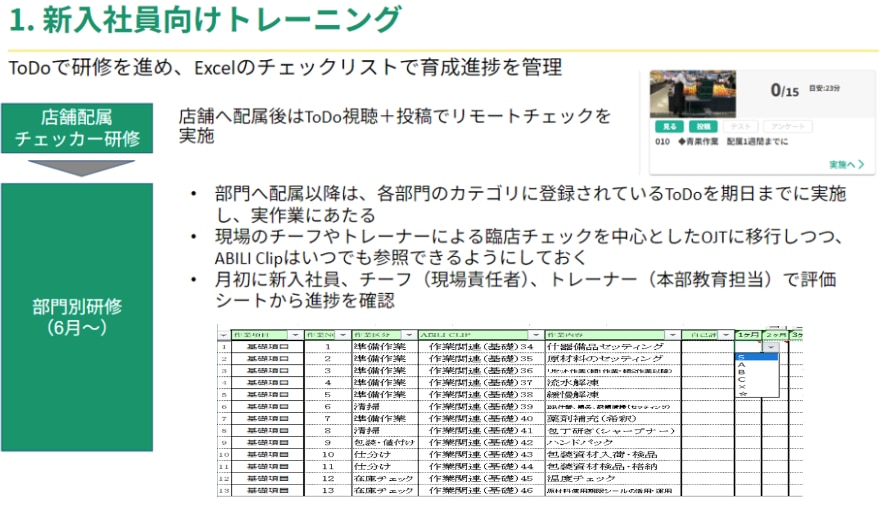This screenshot has height=512, width=895.
Task: Click the cell dropdown arrow under 2ヶ月 column
Action: [770, 346]
